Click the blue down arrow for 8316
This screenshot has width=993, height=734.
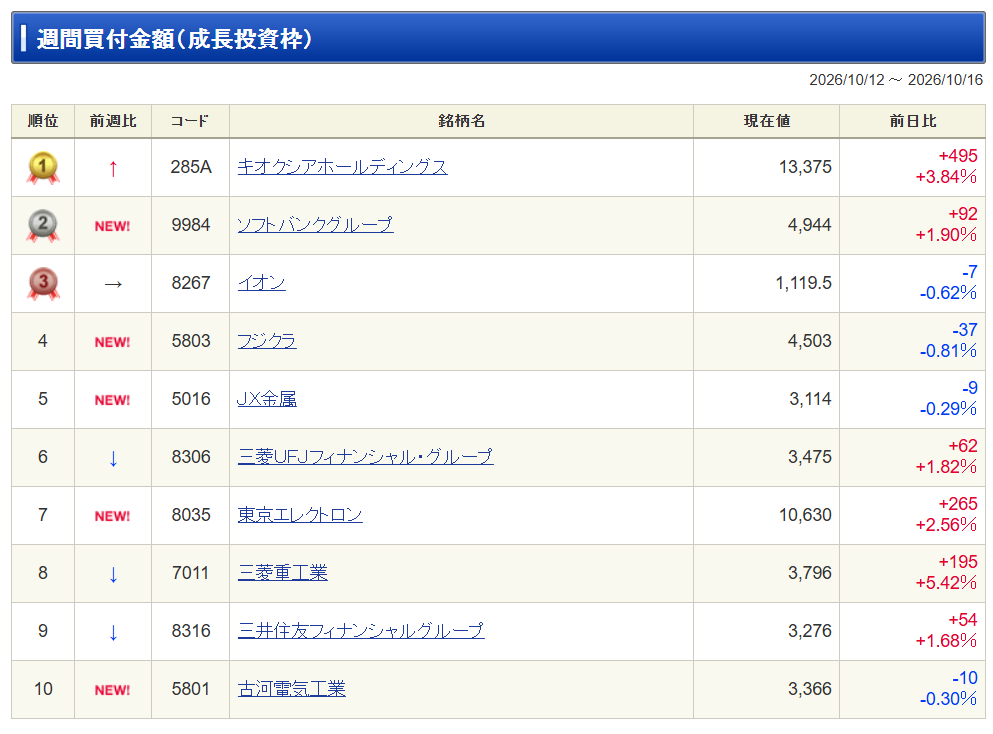pos(113,632)
